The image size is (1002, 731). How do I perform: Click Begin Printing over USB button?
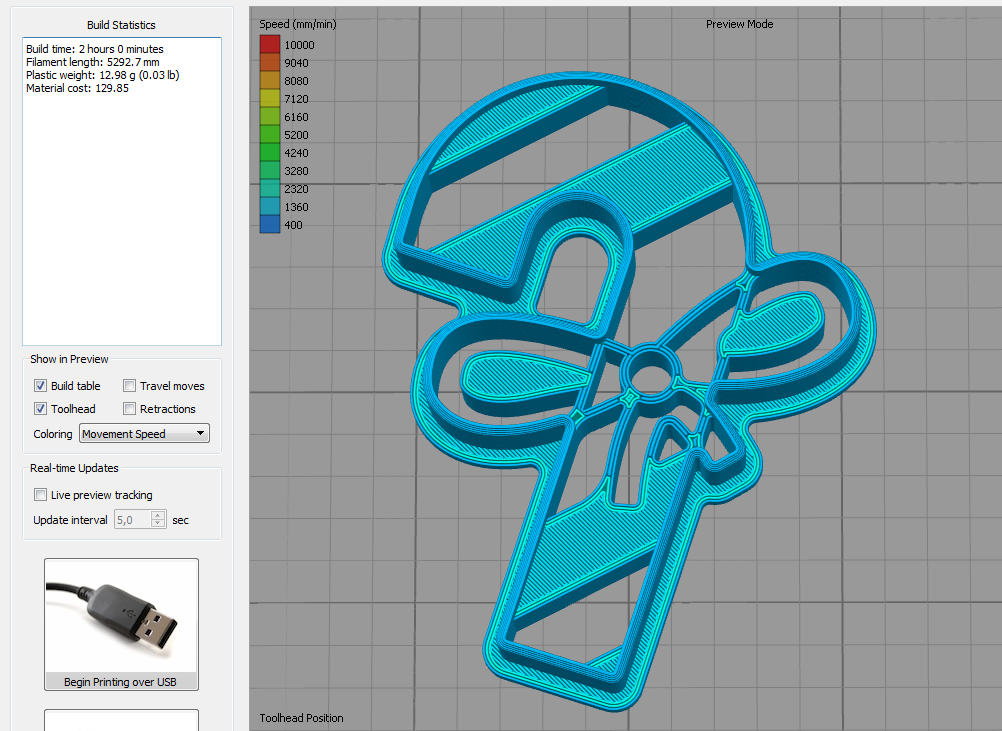[121, 624]
